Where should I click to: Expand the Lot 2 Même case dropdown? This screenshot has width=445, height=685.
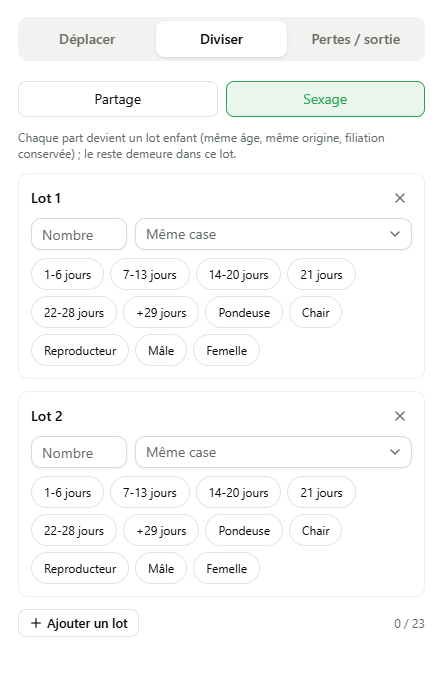point(273,453)
